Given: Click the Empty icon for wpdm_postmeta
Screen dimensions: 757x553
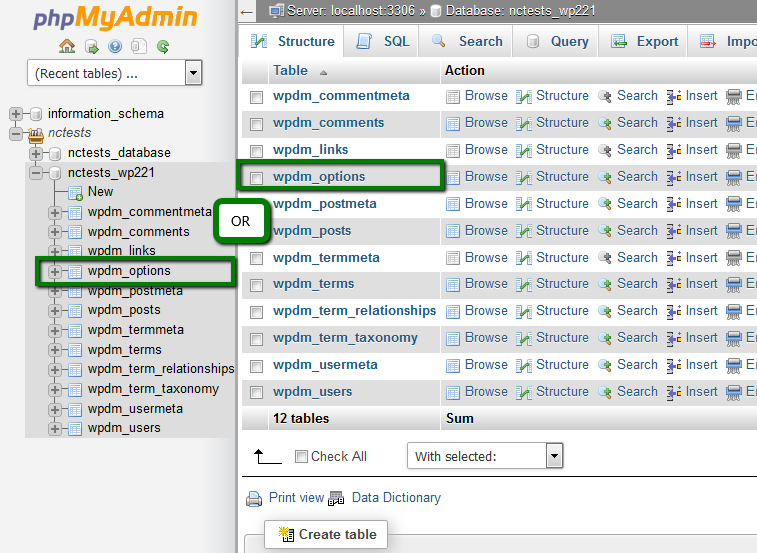Looking at the screenshot, I should (734, 204).
